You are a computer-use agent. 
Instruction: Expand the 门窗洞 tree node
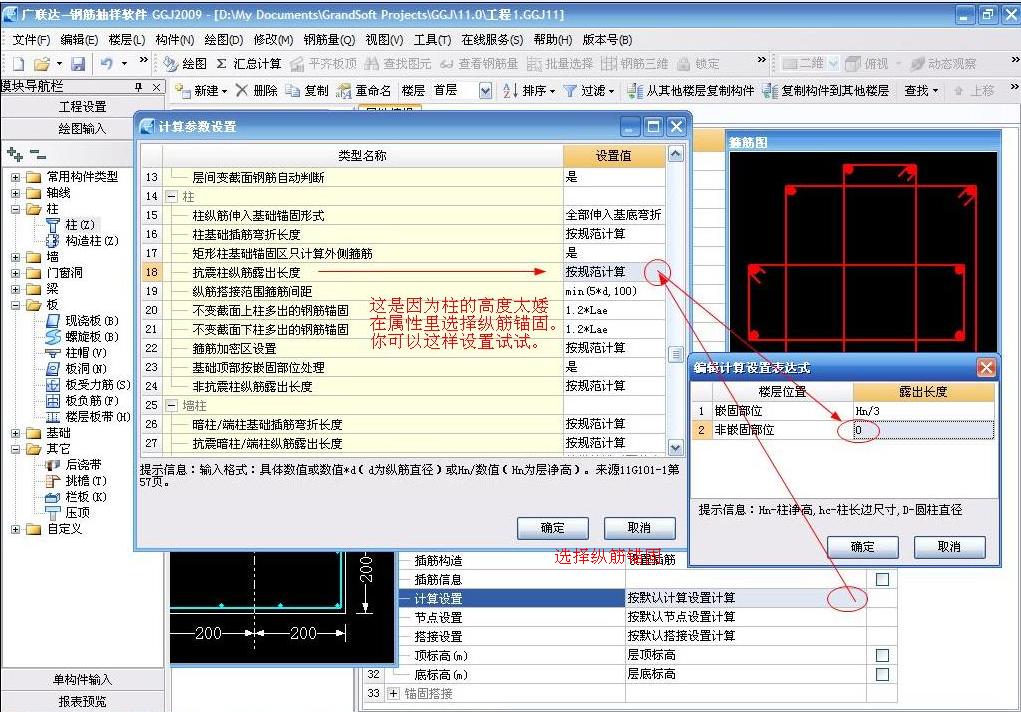[x=15, y=273]
